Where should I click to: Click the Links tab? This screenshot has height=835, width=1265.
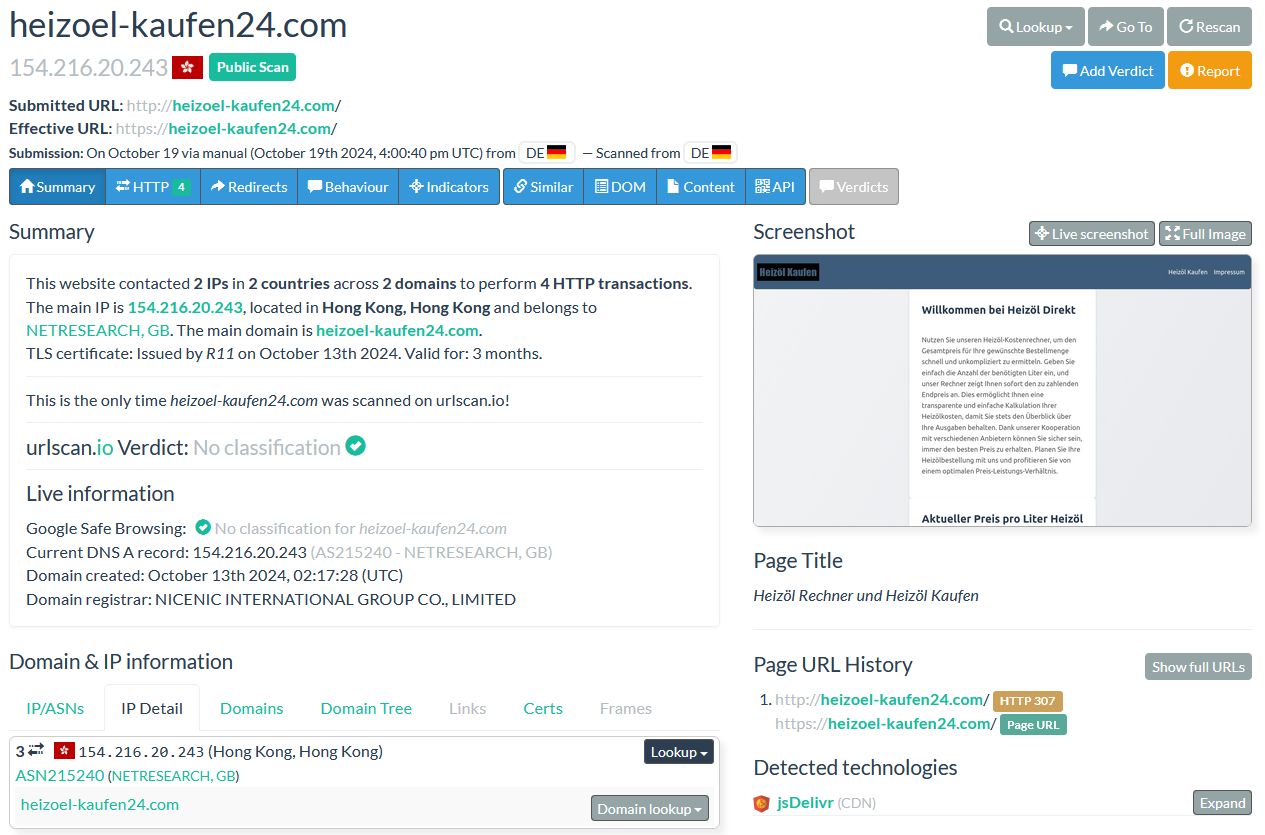[x=467, y=708]
